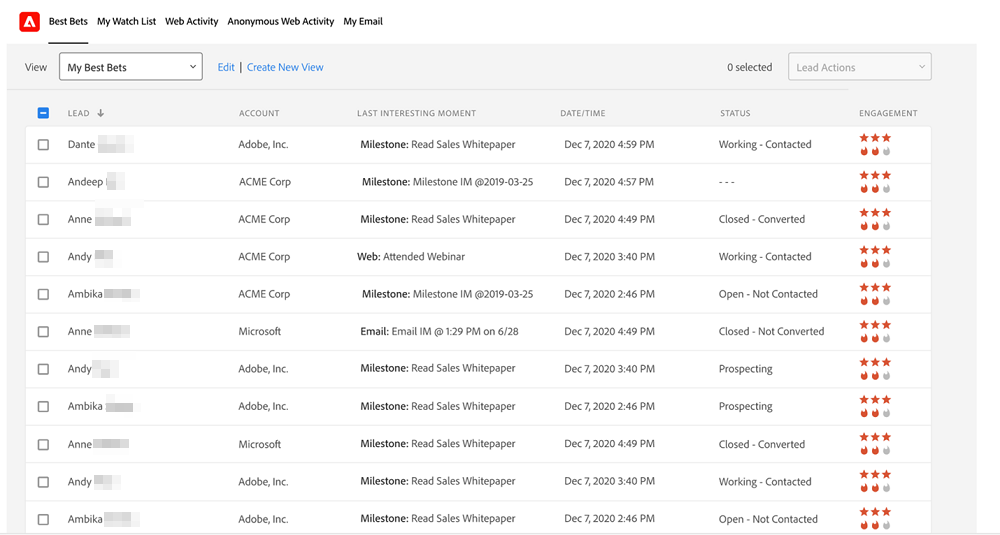The width and height of the screenshot is (1000, 535).
Task: Click the Create New View link
Action: pyautogui.click(x=285, y=67)
